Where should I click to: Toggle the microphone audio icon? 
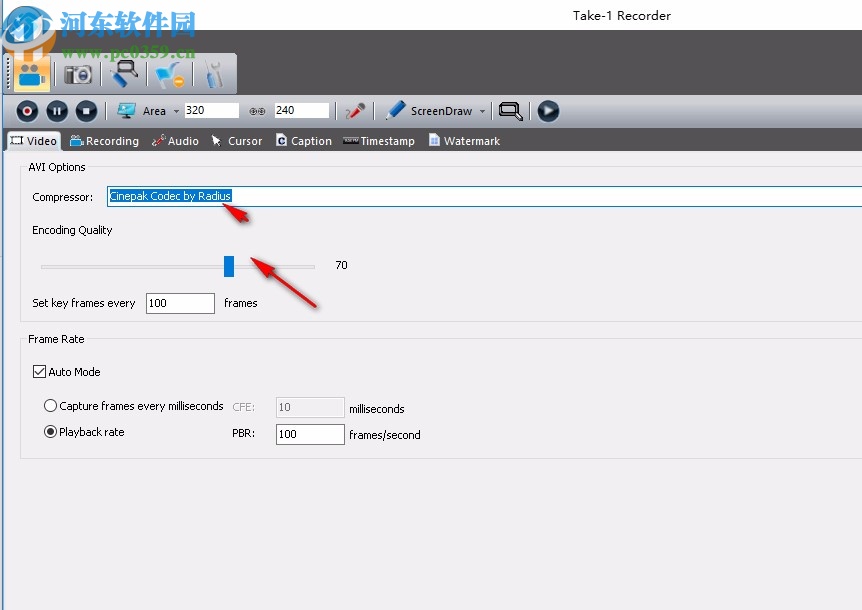tap(355, 111)
